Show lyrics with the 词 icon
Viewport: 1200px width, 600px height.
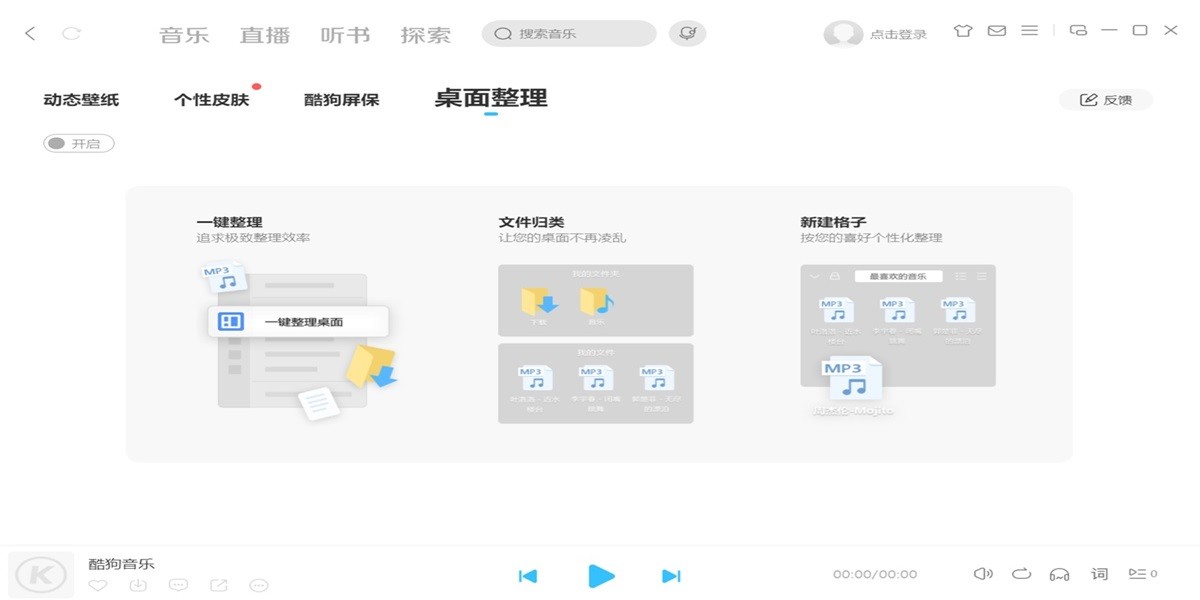[1099, 574]
